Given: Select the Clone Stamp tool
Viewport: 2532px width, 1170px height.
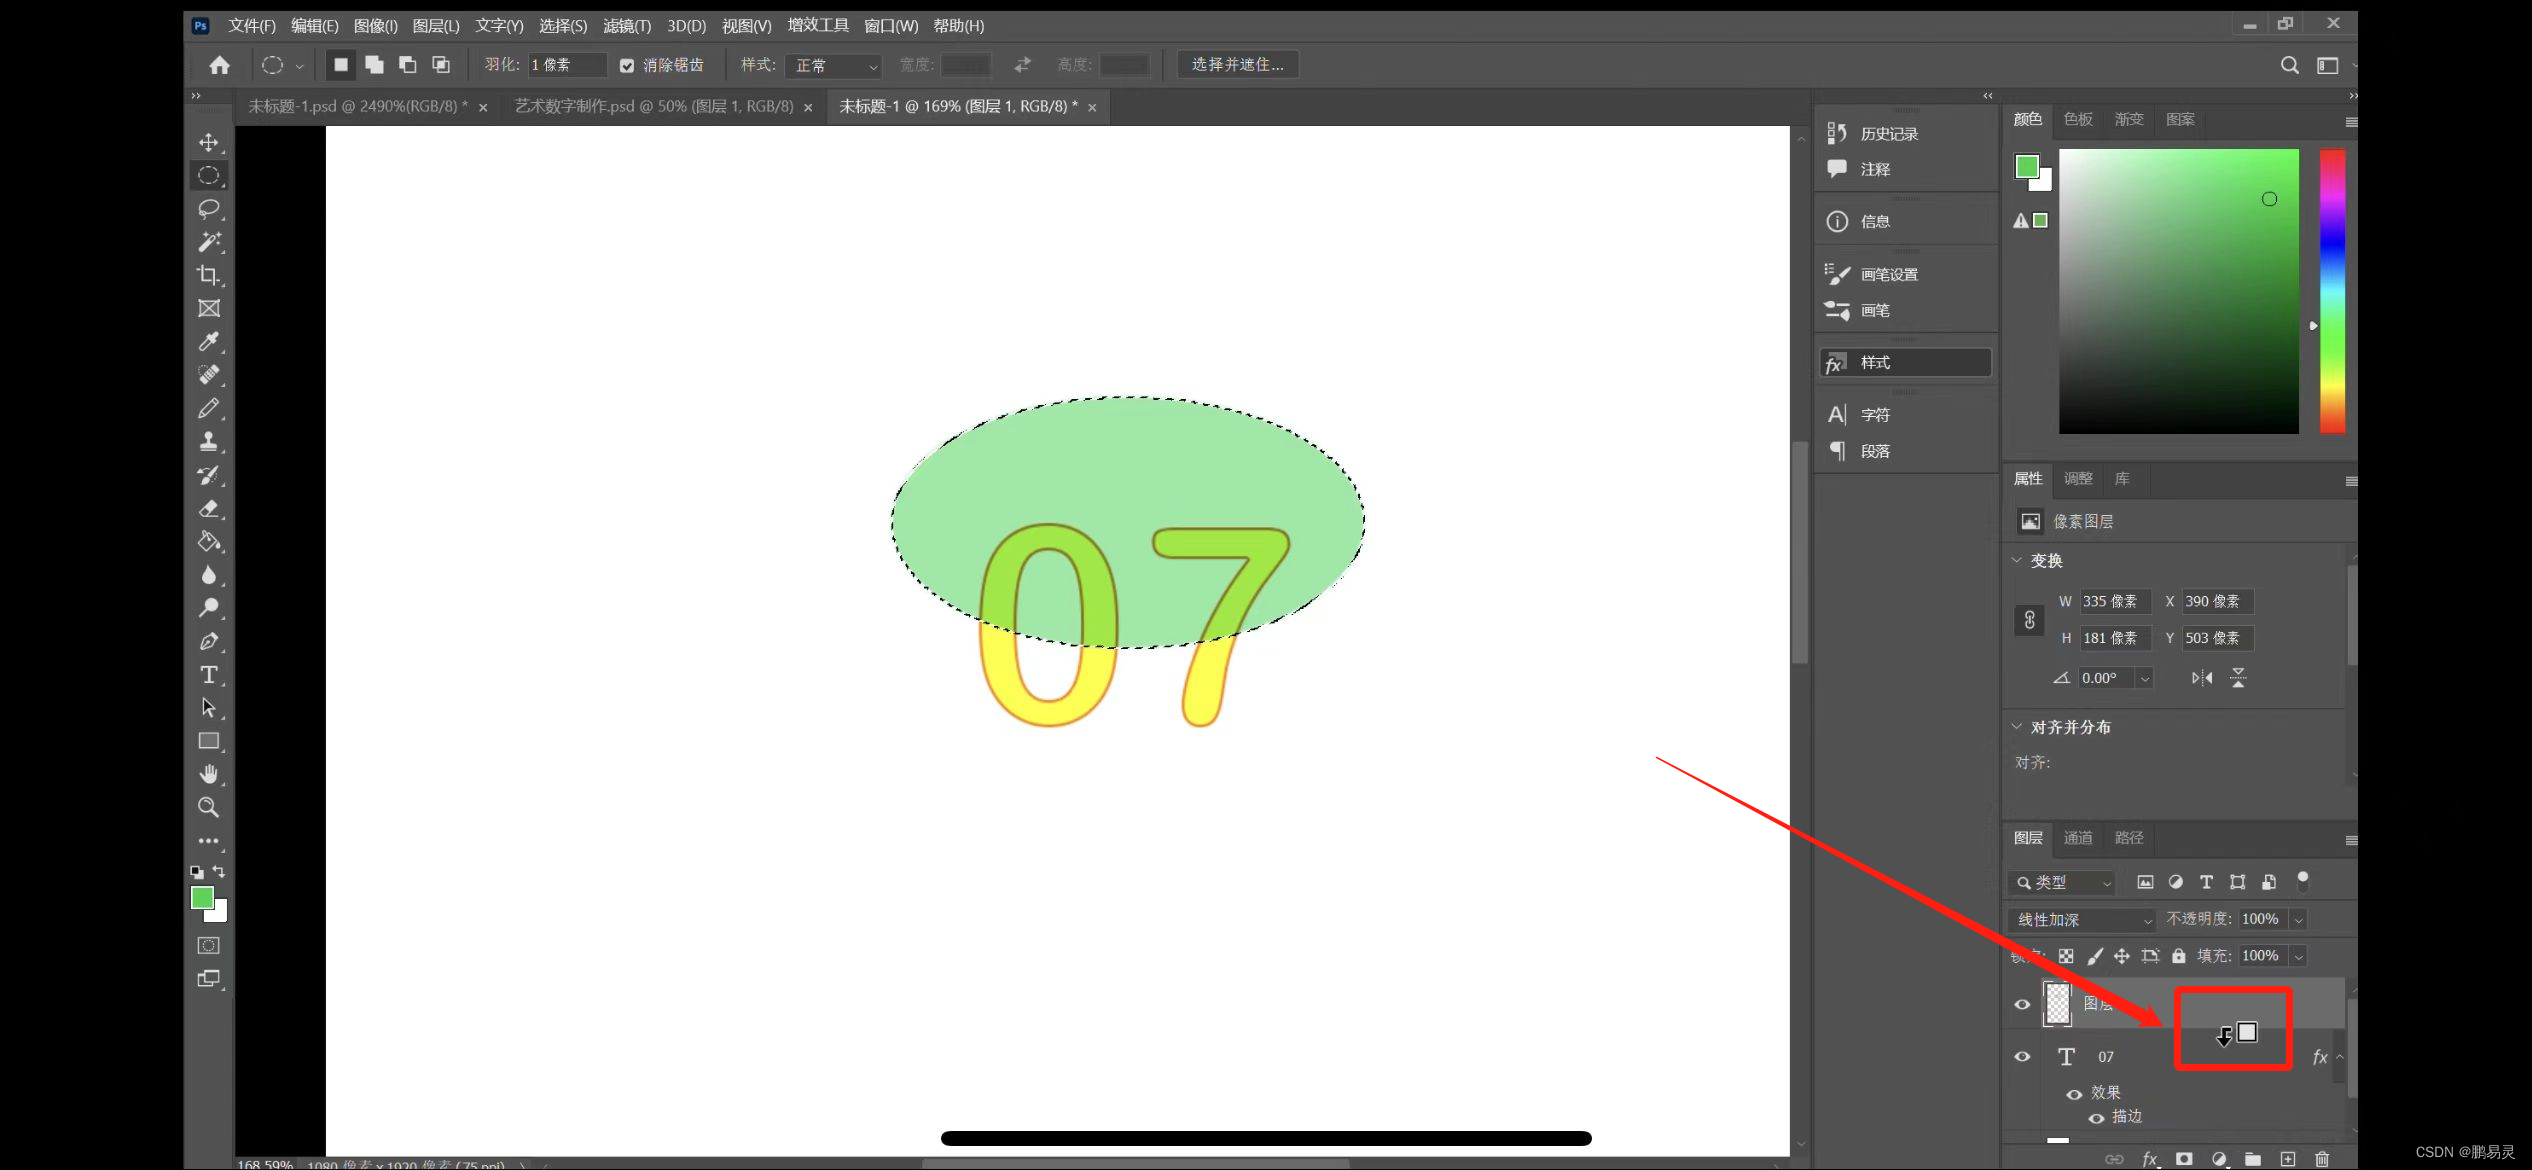Looking at the screenshot, I should [208, 441].
